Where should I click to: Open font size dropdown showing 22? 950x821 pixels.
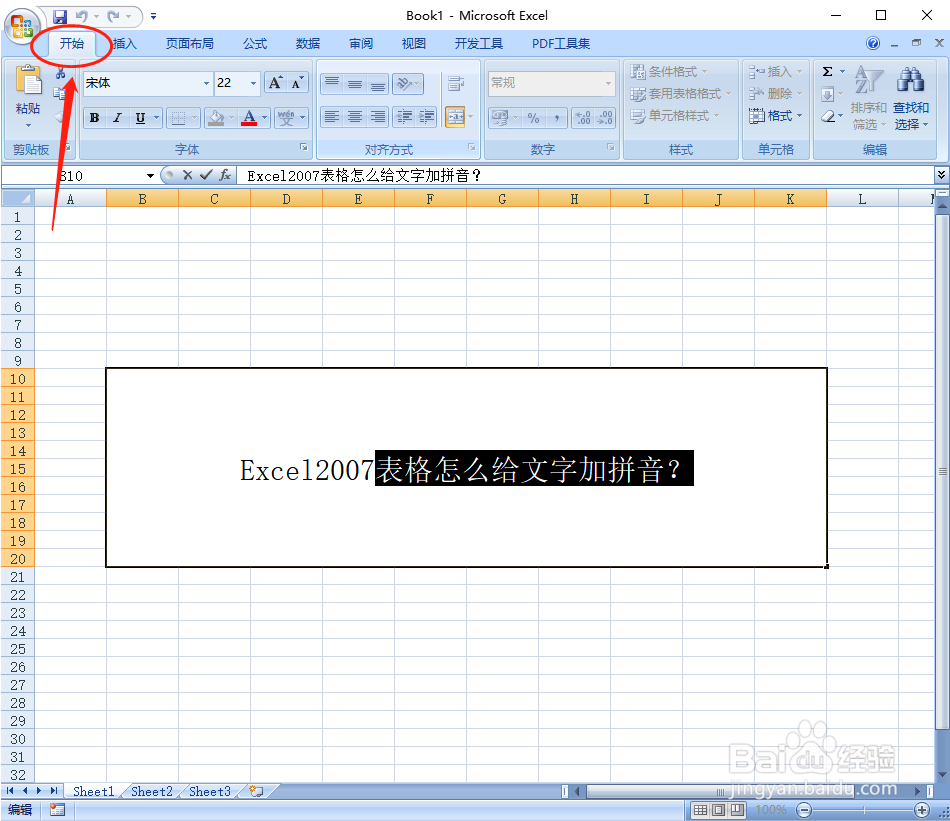click(253, 83)
